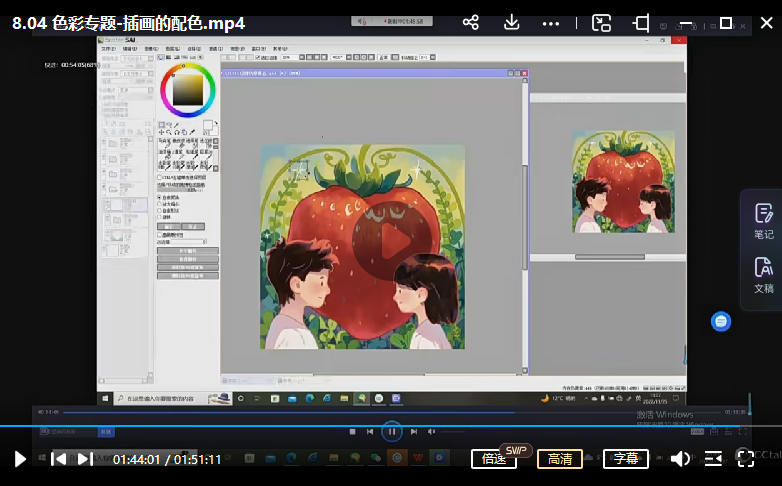Click the share icon in top bar
The height and width of the screenshot is (486, 782).
471,23
